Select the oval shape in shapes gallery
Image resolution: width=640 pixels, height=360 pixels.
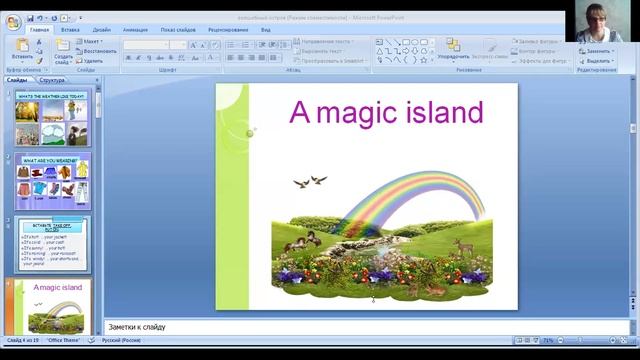(415, 42)
